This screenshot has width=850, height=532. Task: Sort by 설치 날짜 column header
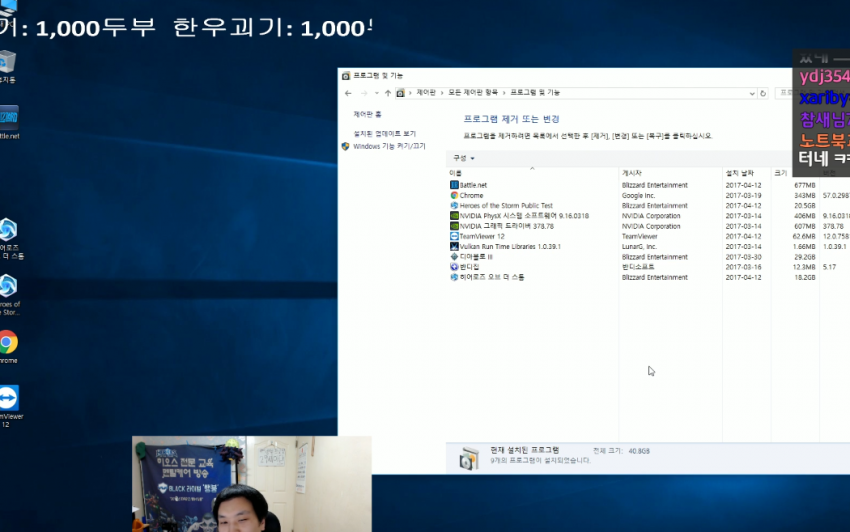[x=739, y=173]
